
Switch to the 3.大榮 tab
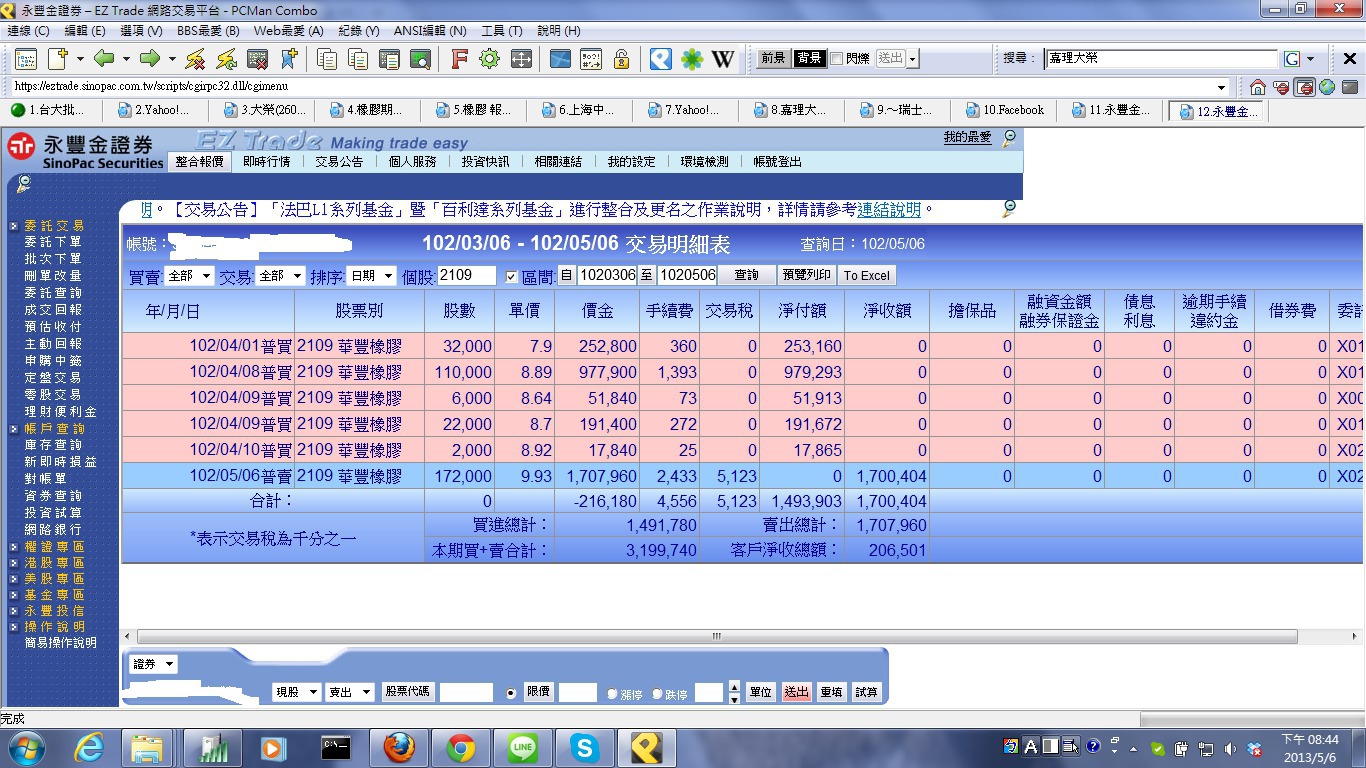263,110
